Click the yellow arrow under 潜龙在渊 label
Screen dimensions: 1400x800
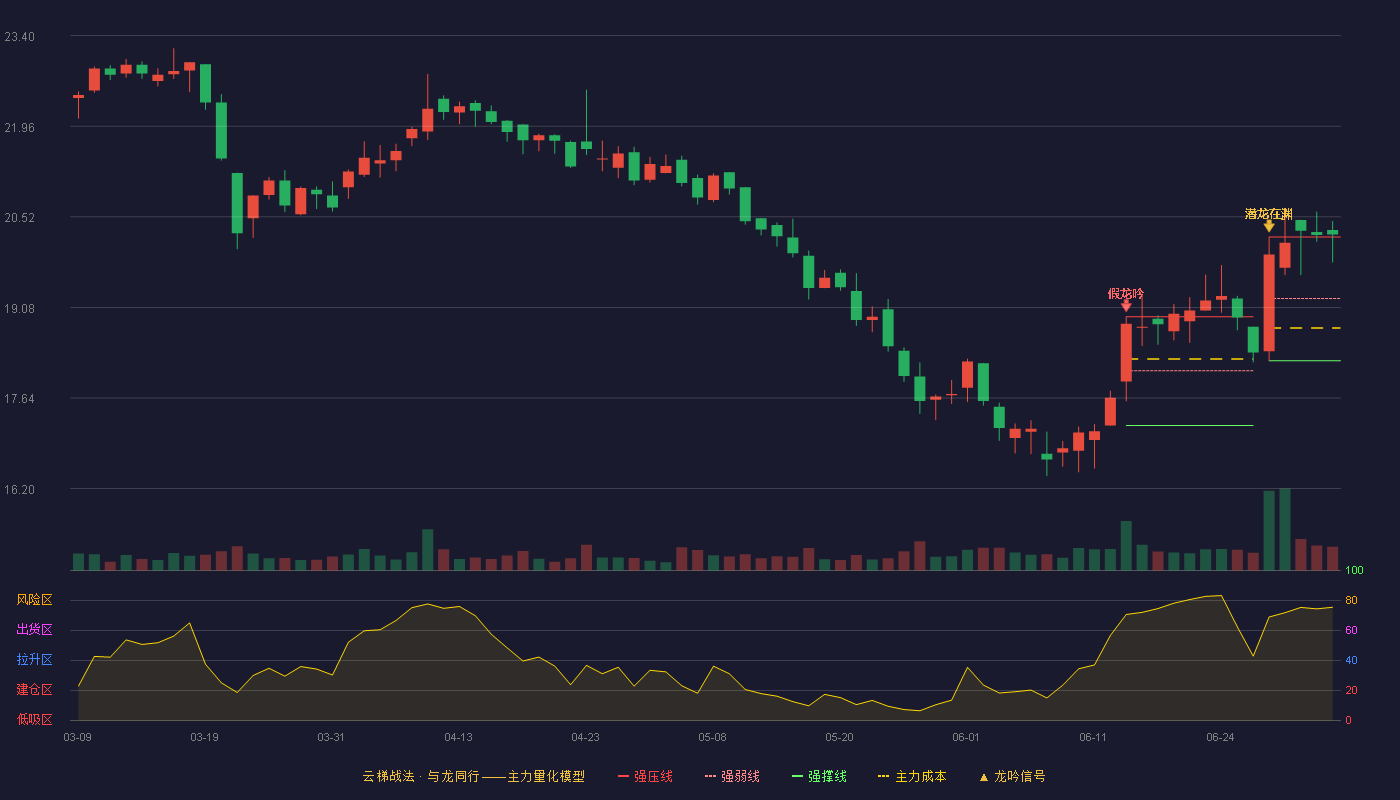click(1269, 226)
